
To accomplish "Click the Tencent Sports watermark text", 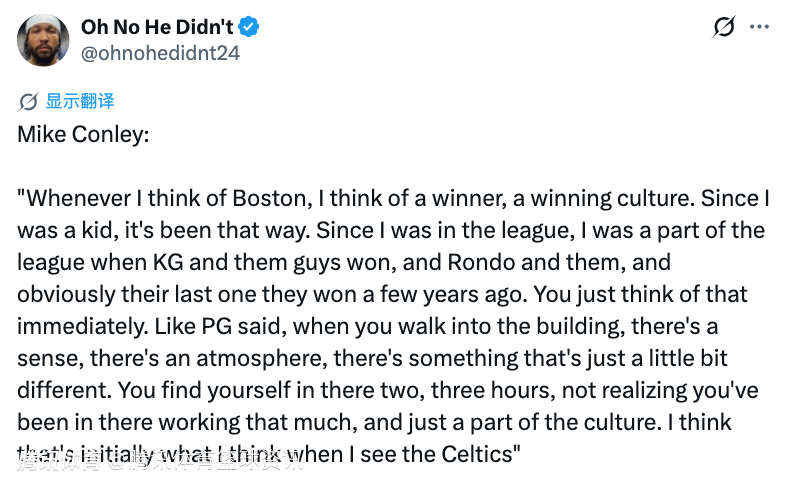I will click(160, 459).
